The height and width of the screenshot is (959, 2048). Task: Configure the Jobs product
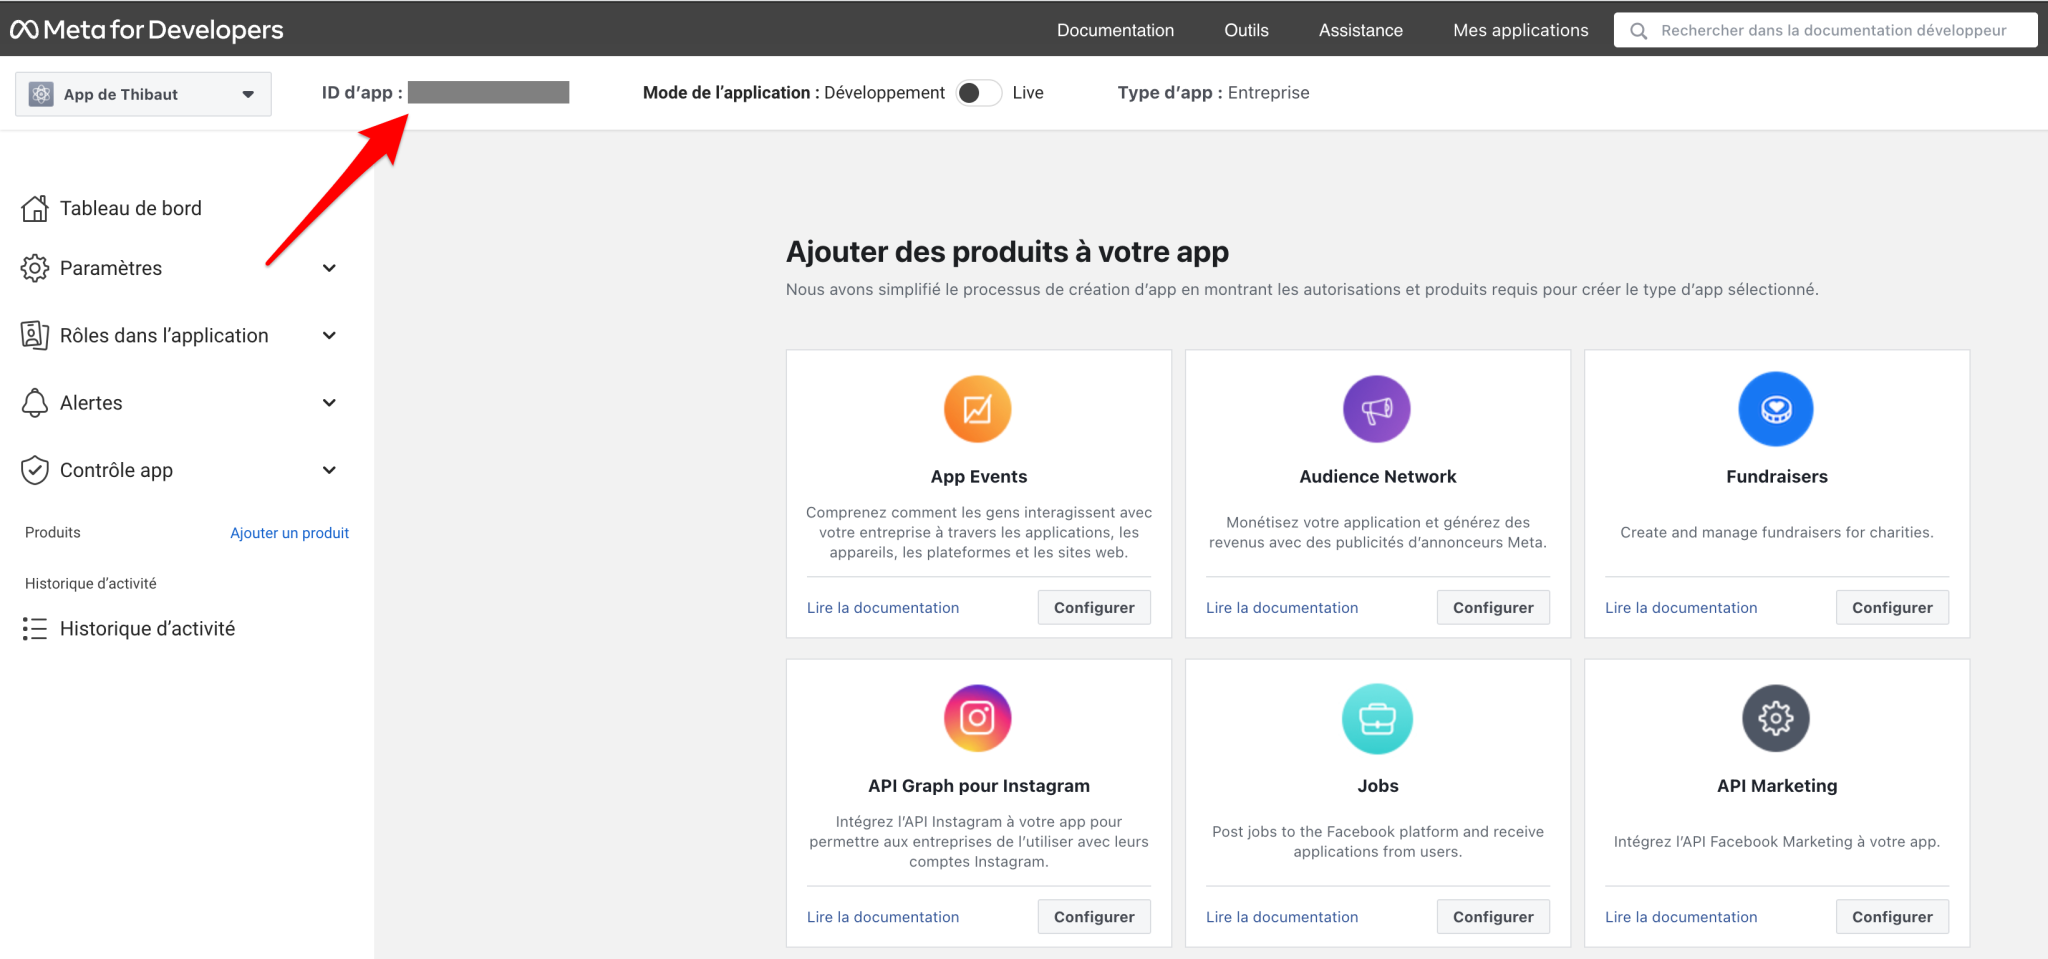coord(1493,916)
